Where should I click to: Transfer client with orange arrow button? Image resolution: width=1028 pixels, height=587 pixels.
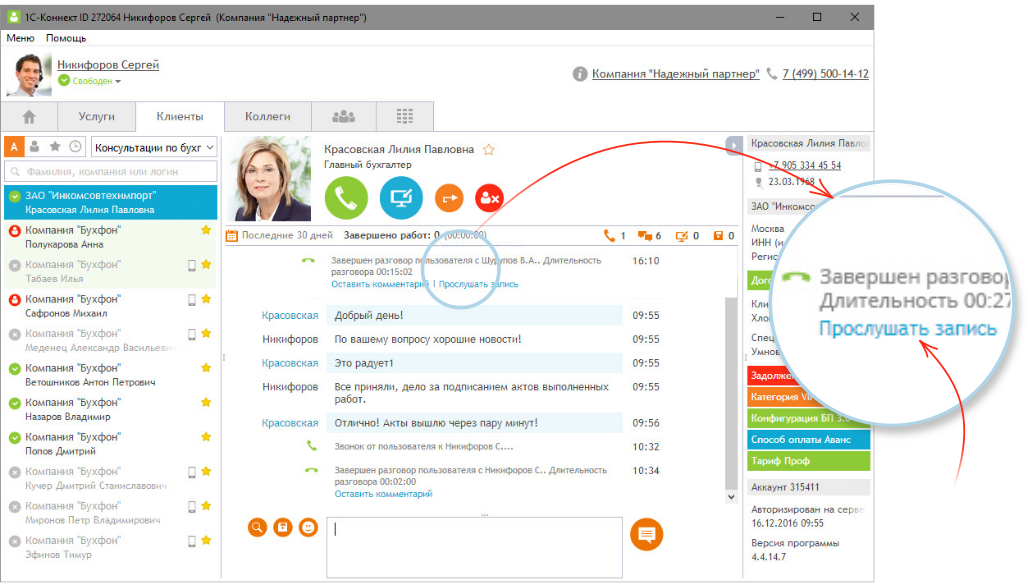(449, 197)
